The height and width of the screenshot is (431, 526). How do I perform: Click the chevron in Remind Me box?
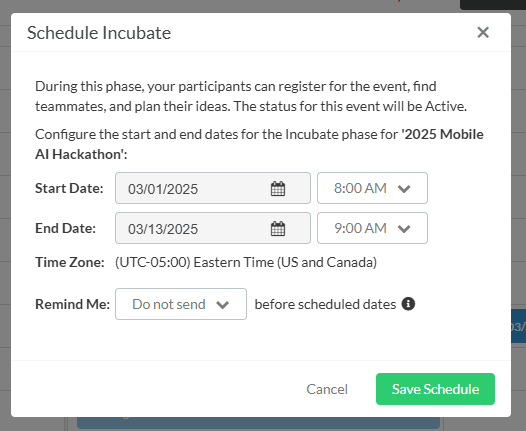tap(222, 305)
